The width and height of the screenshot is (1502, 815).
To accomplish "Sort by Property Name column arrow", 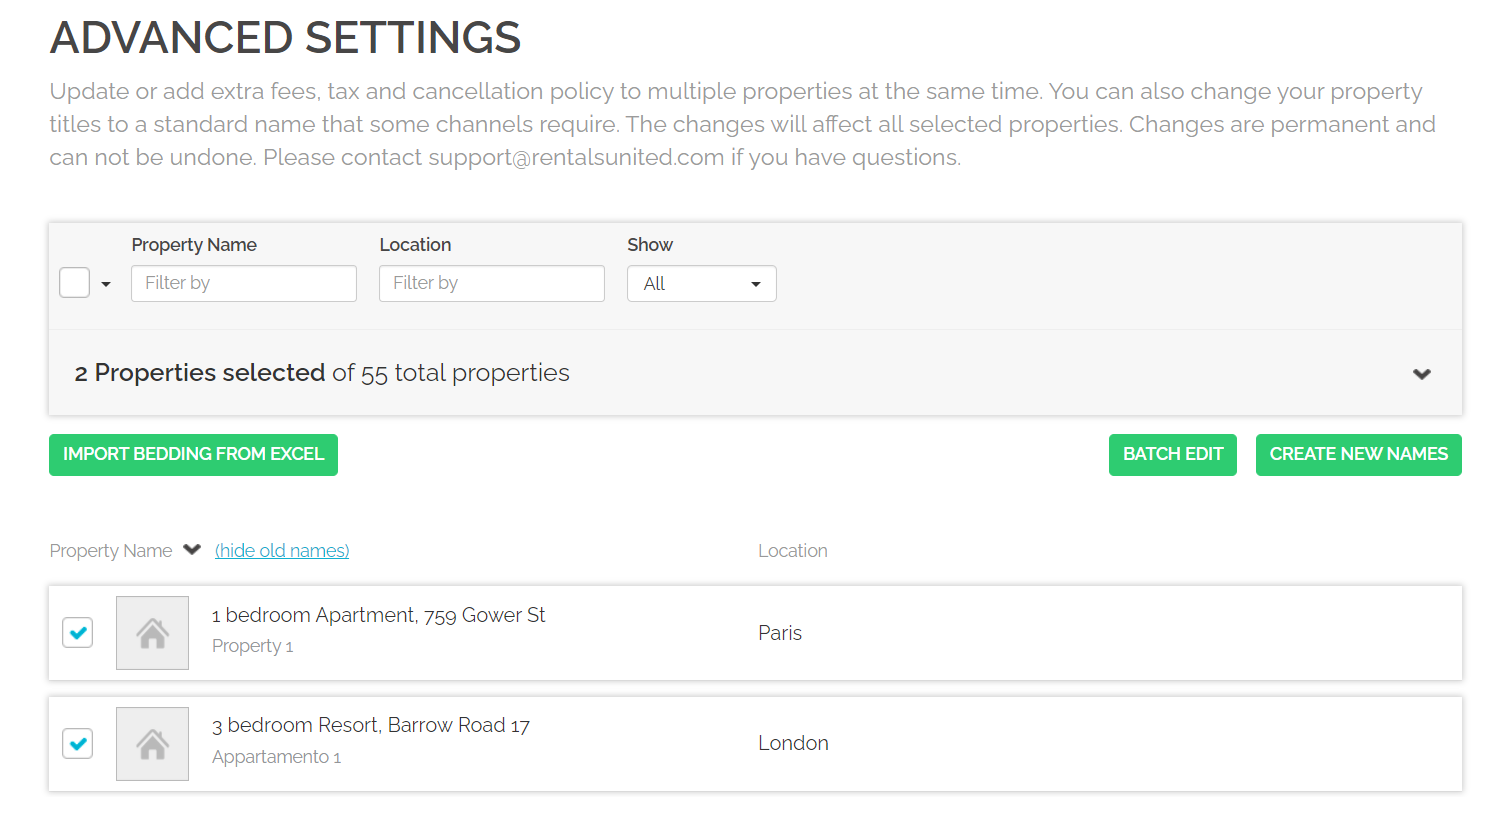I will [192, 550].
